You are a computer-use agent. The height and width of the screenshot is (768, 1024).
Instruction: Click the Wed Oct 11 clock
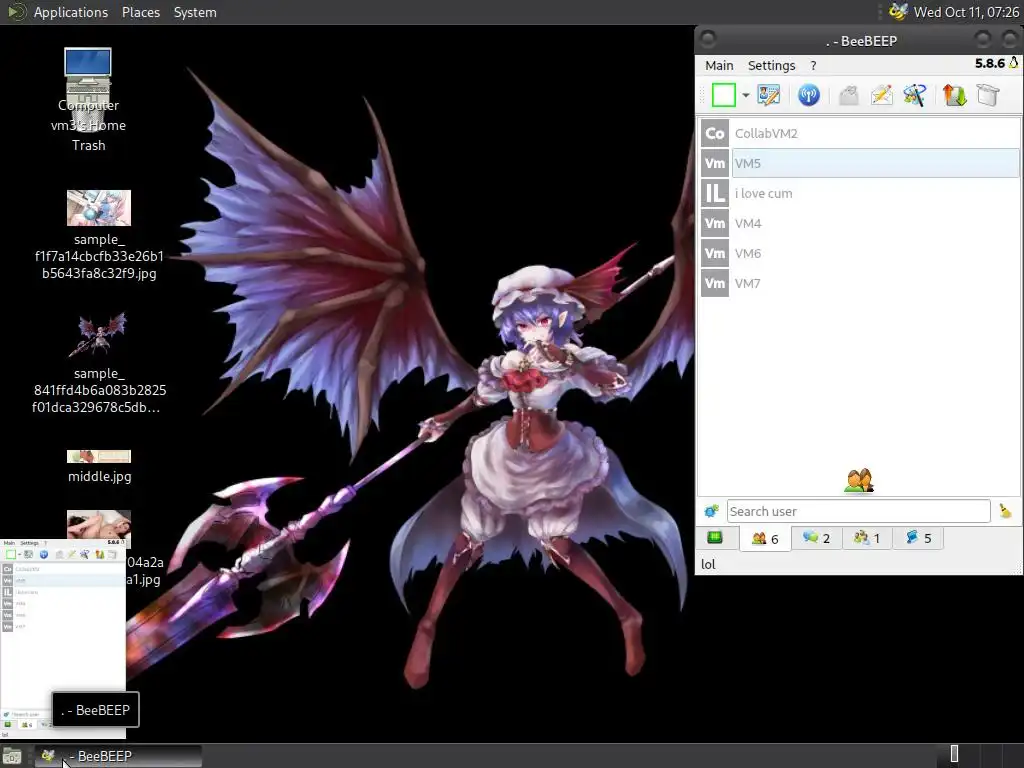(966, 12)
